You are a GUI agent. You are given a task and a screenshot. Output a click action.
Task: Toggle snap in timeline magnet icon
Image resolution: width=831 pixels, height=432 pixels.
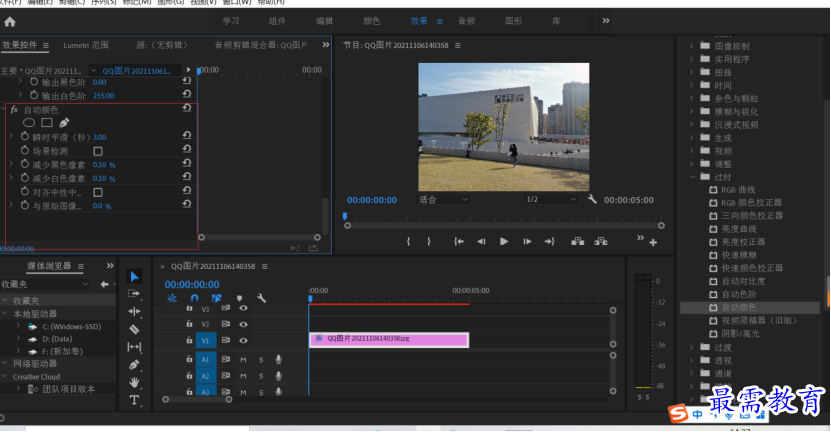(x=195, y=298)
